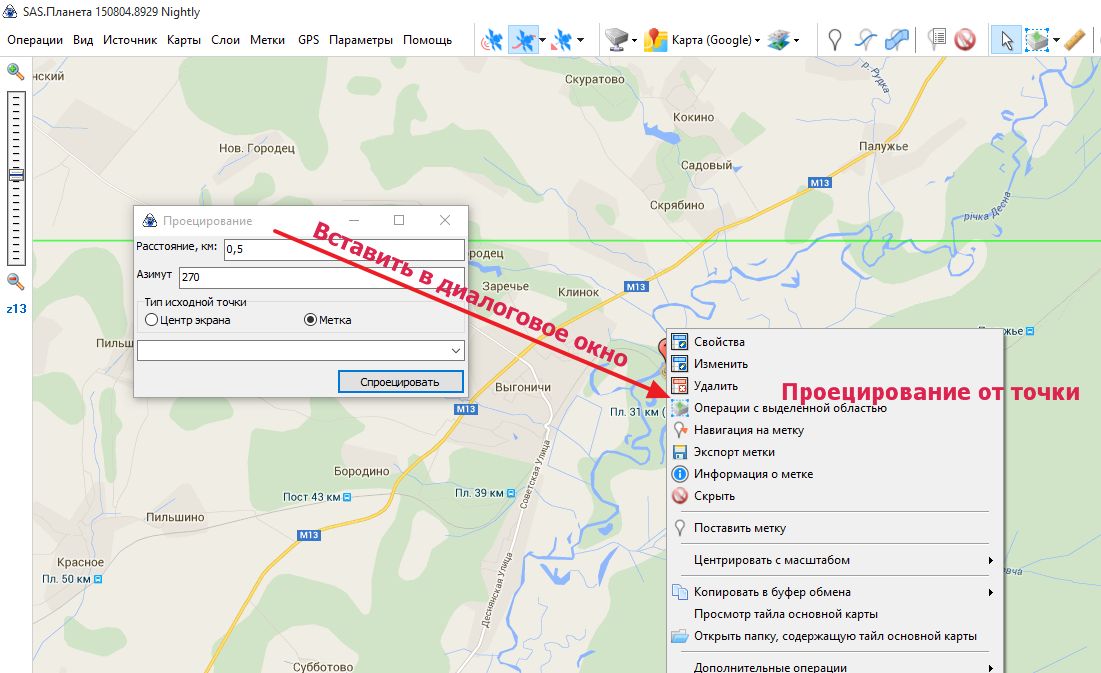The width and height of the screenshot is (1101, 673).
Task: Open the placemark manager list icon
Action: 936,40
